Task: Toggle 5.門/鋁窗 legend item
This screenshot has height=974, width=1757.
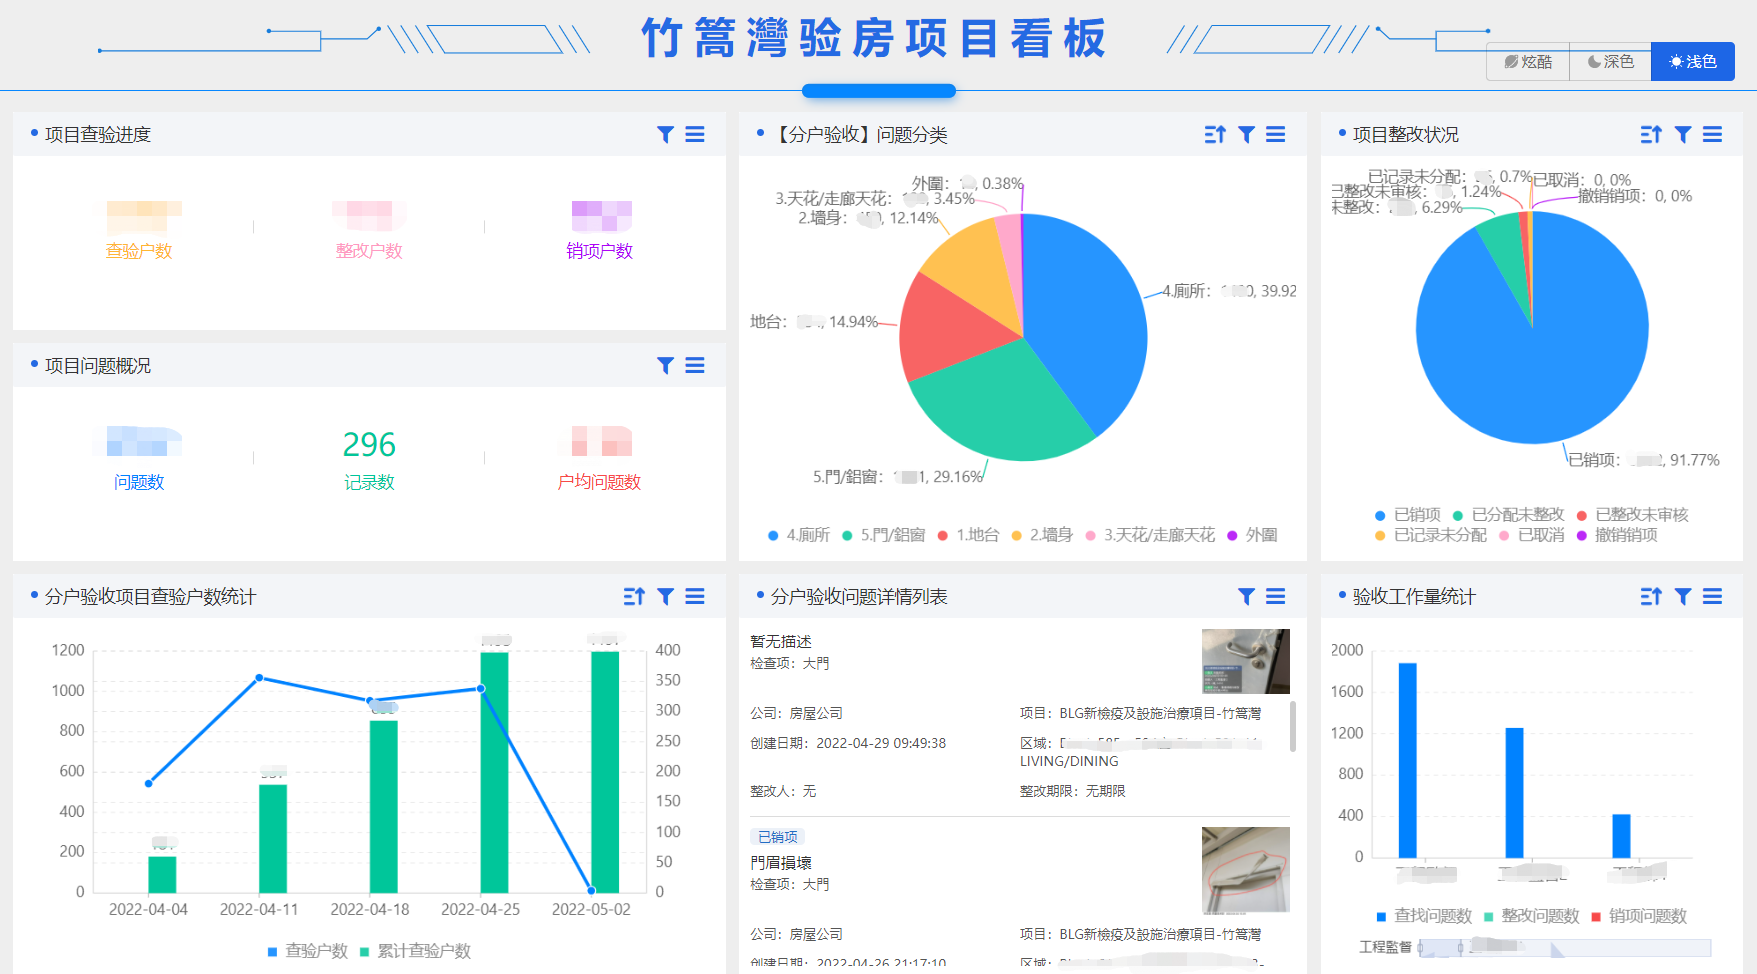Action: tap(884, 536)
